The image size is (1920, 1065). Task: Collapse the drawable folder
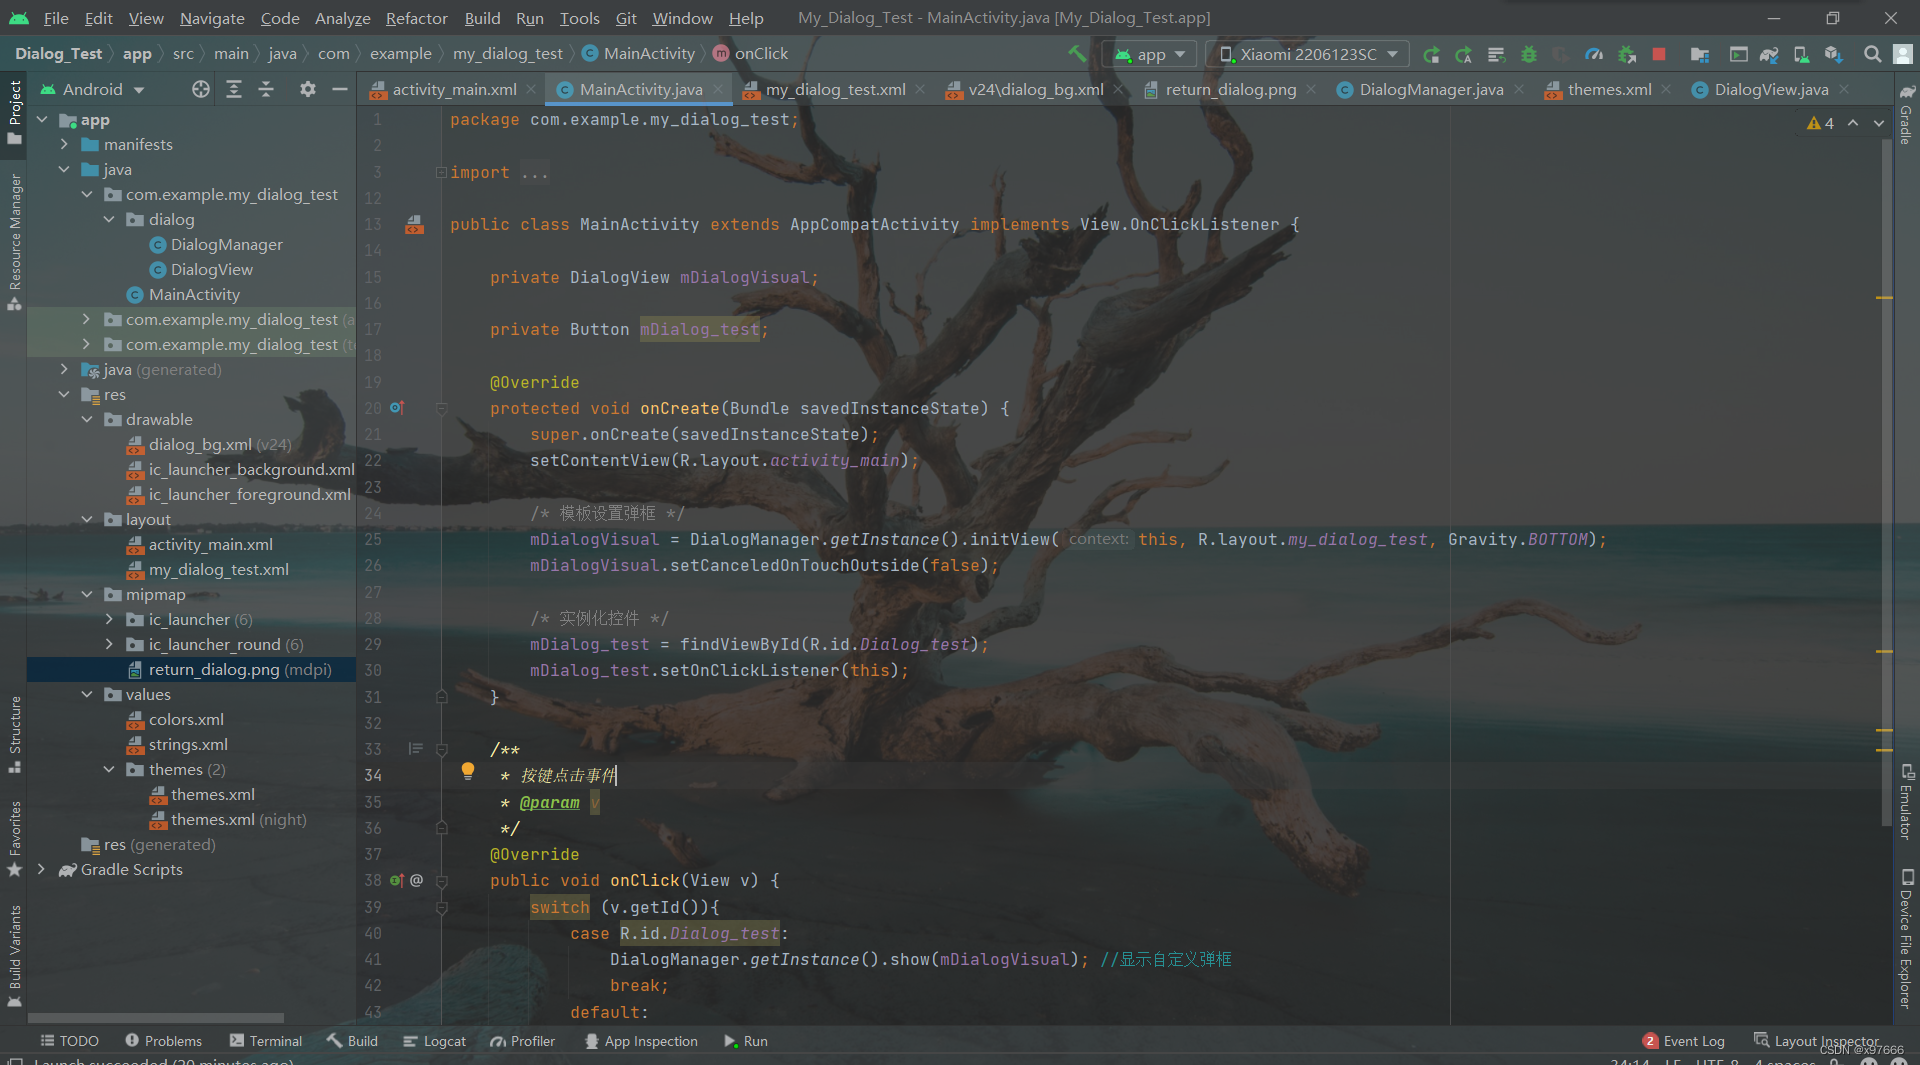pyautogui.click(x=88, y=419)
